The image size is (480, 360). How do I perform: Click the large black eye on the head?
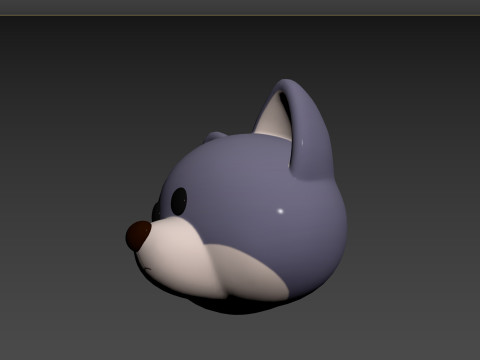click(179, 201)
